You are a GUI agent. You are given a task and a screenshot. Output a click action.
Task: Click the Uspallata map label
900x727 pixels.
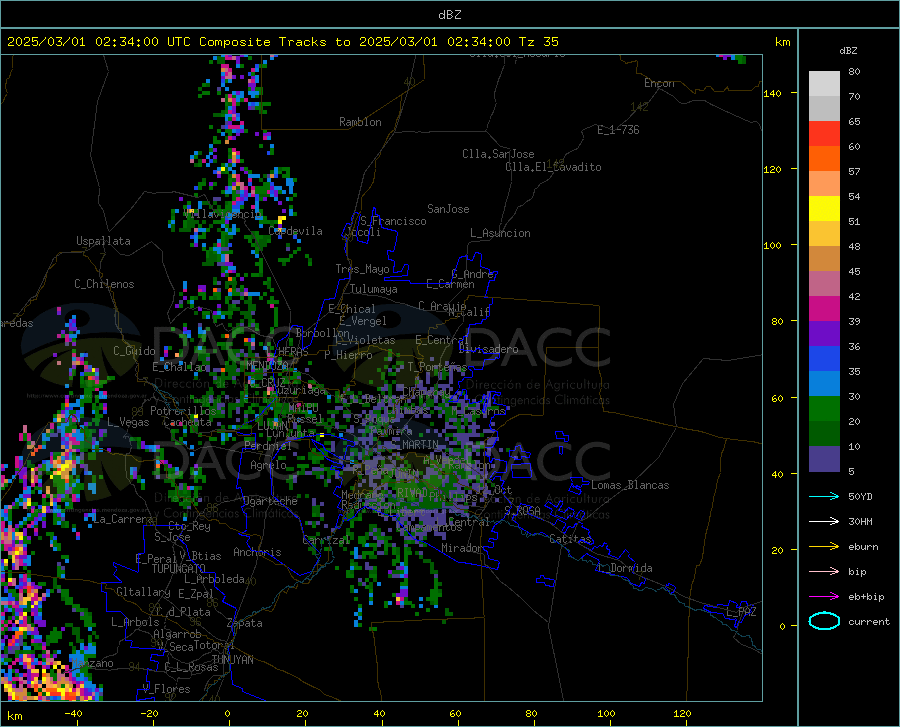pyautogui.click(x=103, y=241)
